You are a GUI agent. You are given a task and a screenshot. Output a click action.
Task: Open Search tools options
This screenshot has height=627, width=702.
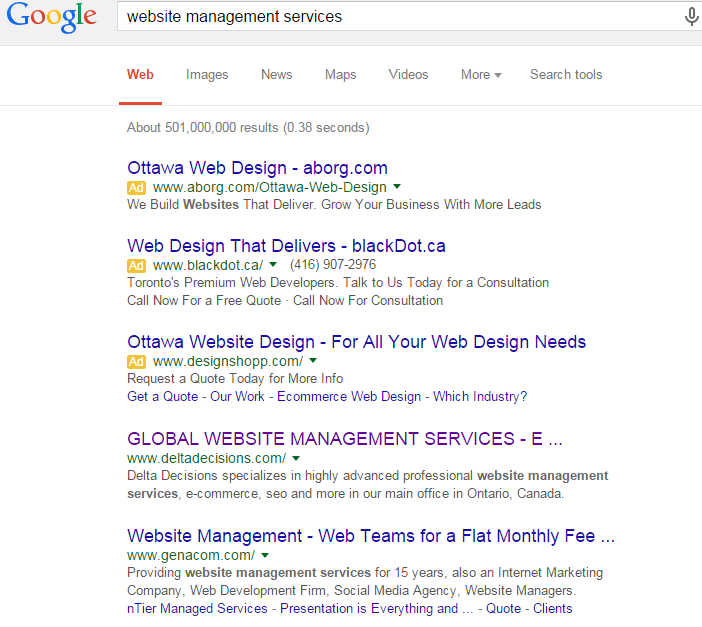(566, 74)
